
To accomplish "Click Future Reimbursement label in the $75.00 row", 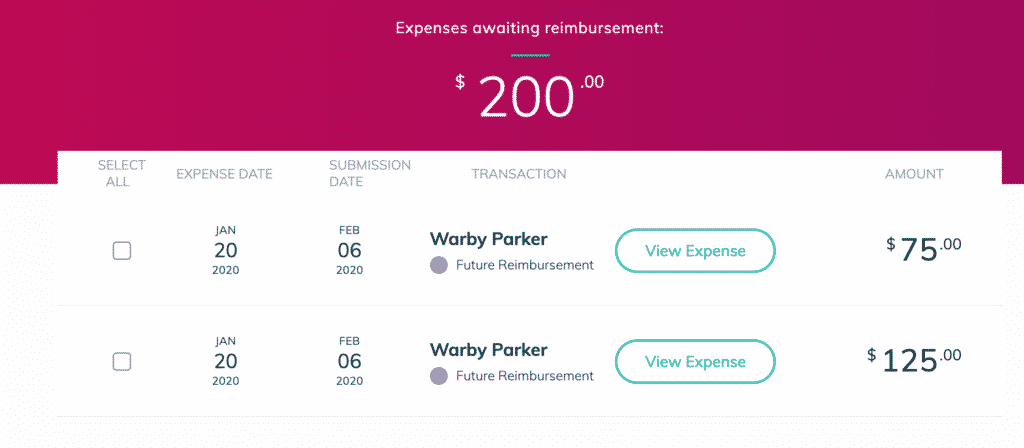I will (524, 265).
